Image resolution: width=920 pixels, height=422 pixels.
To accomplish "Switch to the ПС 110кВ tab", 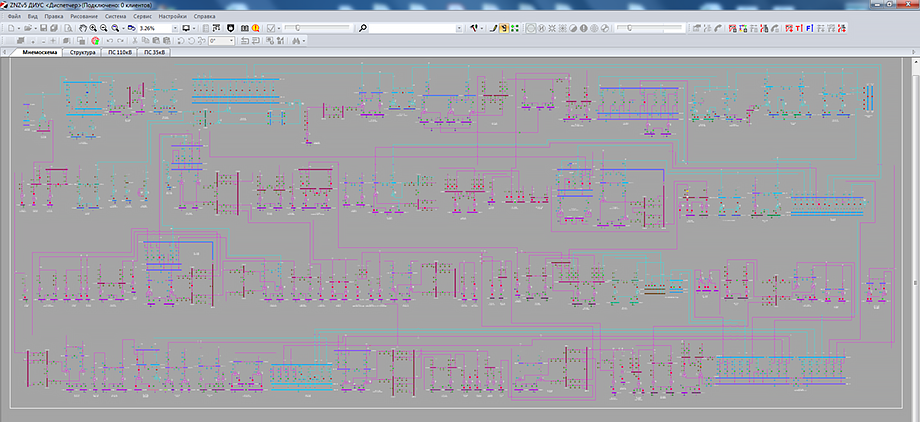I will (120, 52).
